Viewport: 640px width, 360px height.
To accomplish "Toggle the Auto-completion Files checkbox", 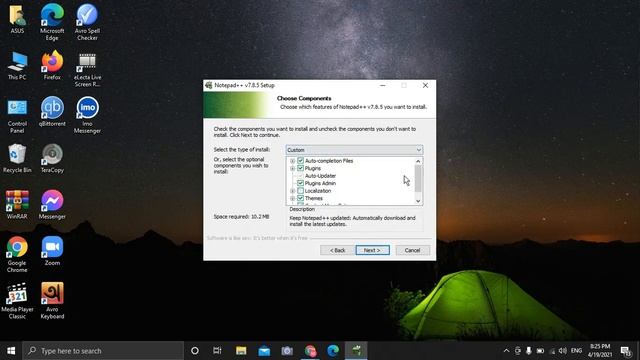I will coord(301,161).
